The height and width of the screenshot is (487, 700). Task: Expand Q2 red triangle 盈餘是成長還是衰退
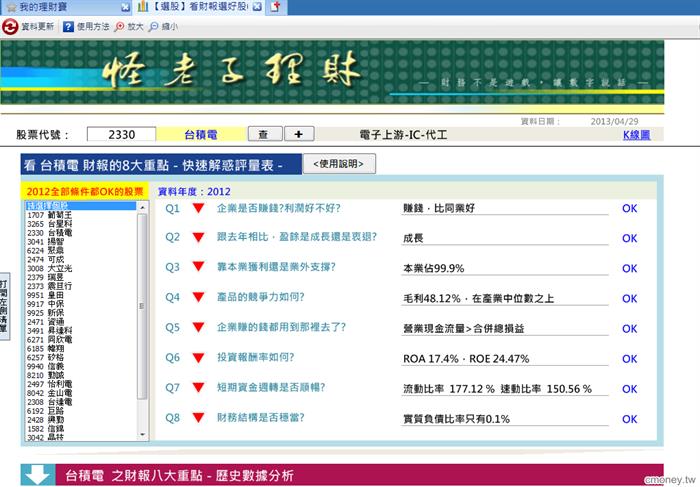199,237
